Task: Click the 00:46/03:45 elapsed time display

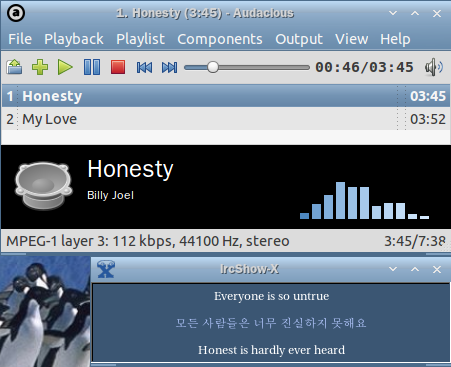Action: point(364,67)
